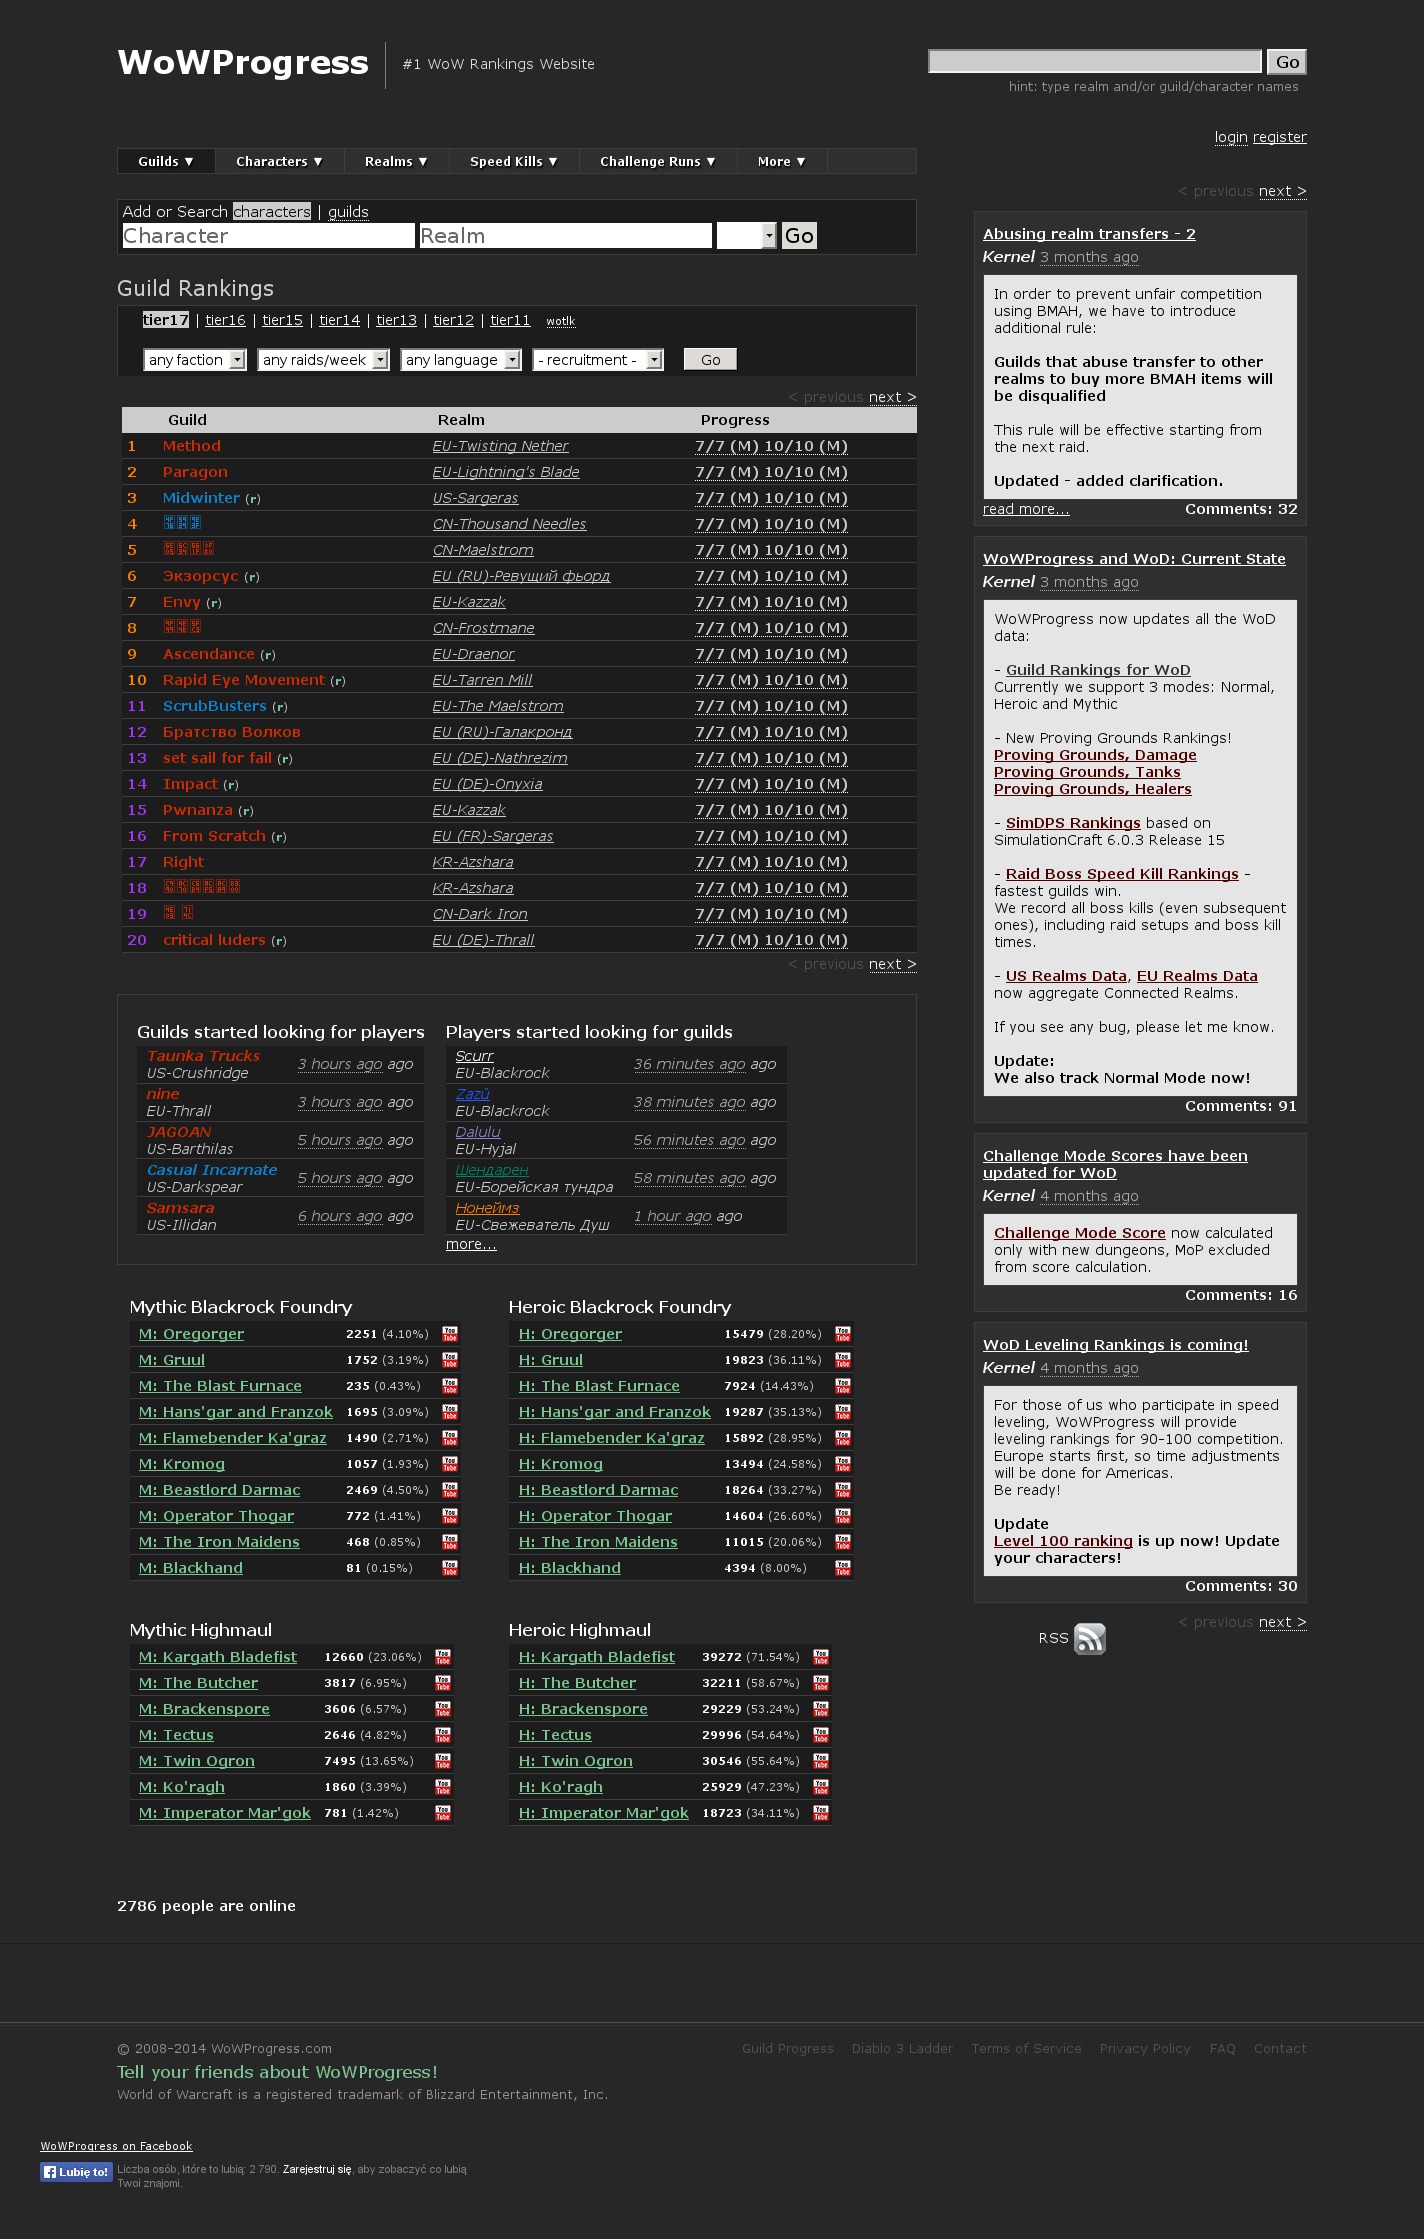Focus the Character name input field

click(x=267, y=236)
